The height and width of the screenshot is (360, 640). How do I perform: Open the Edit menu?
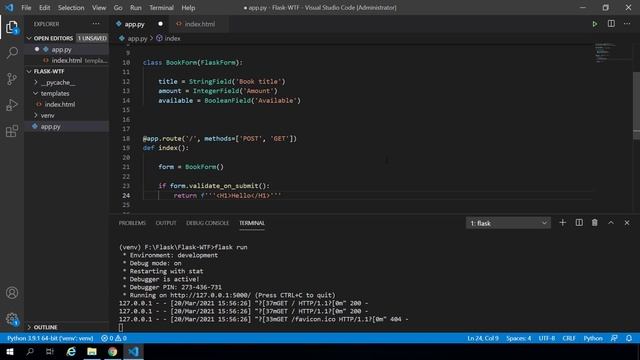[44, 8]
